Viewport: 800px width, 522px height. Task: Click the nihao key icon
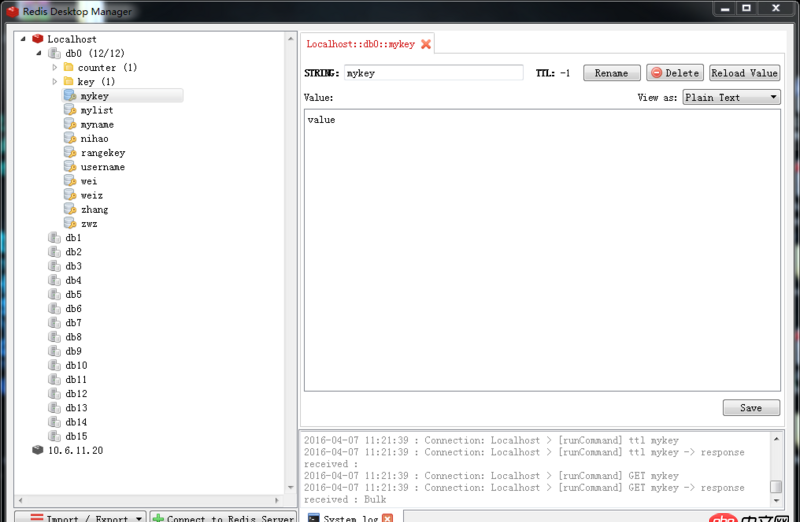(70, 138)
